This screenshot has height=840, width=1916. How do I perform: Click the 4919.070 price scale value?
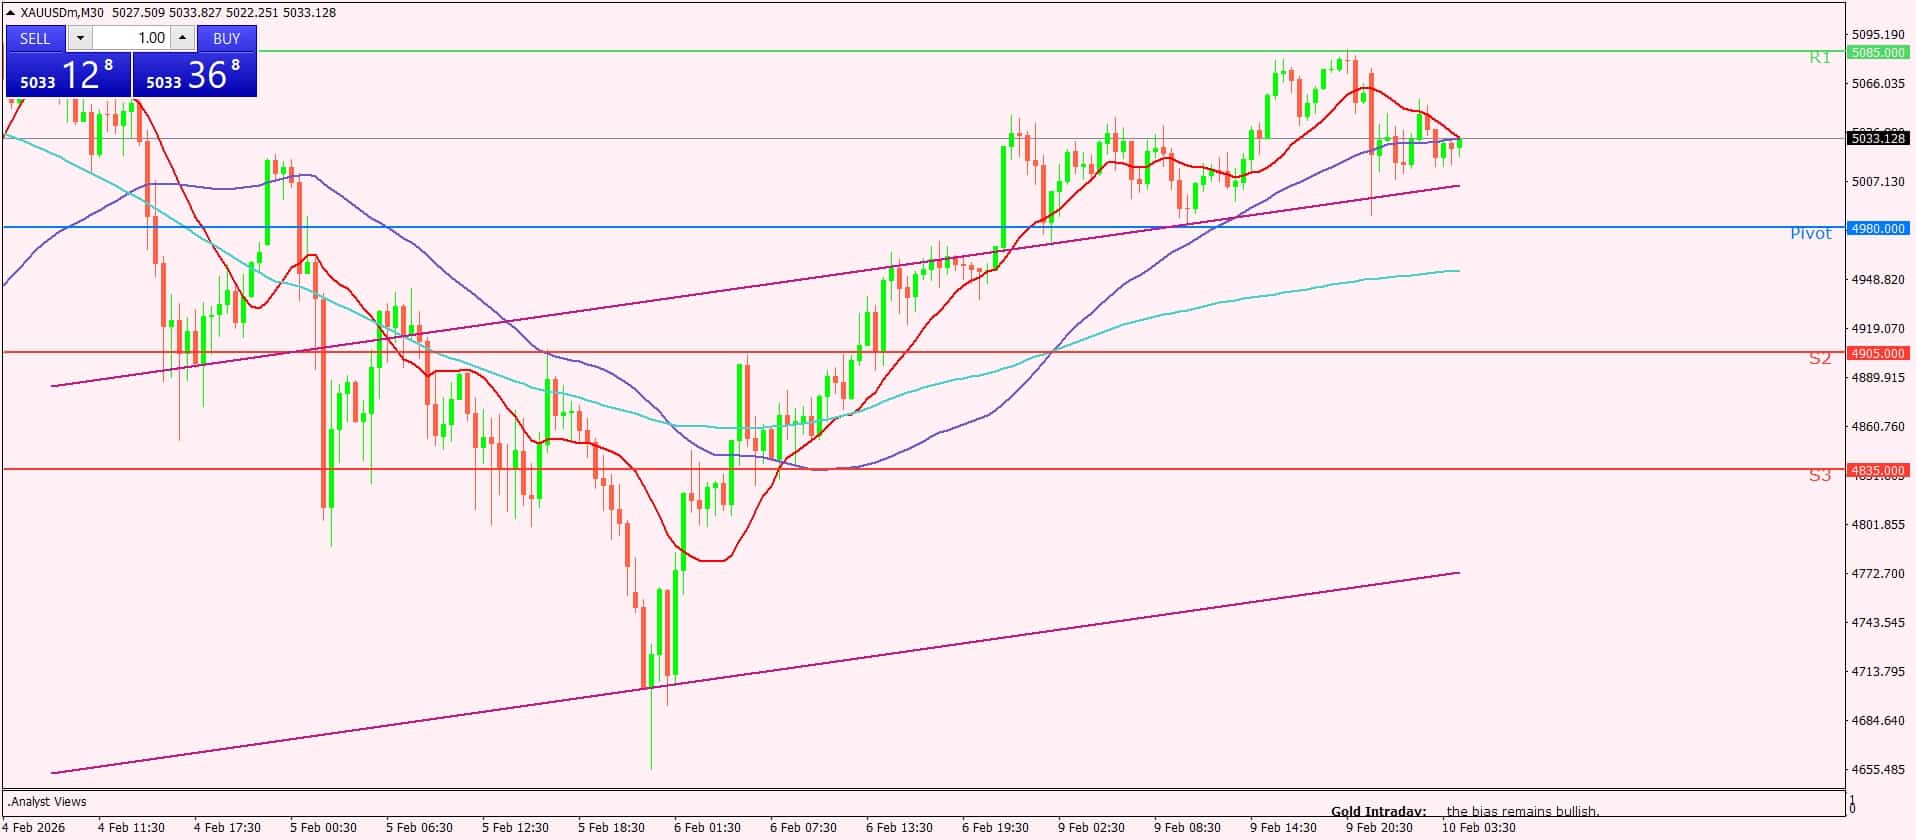coord(1878,328)
